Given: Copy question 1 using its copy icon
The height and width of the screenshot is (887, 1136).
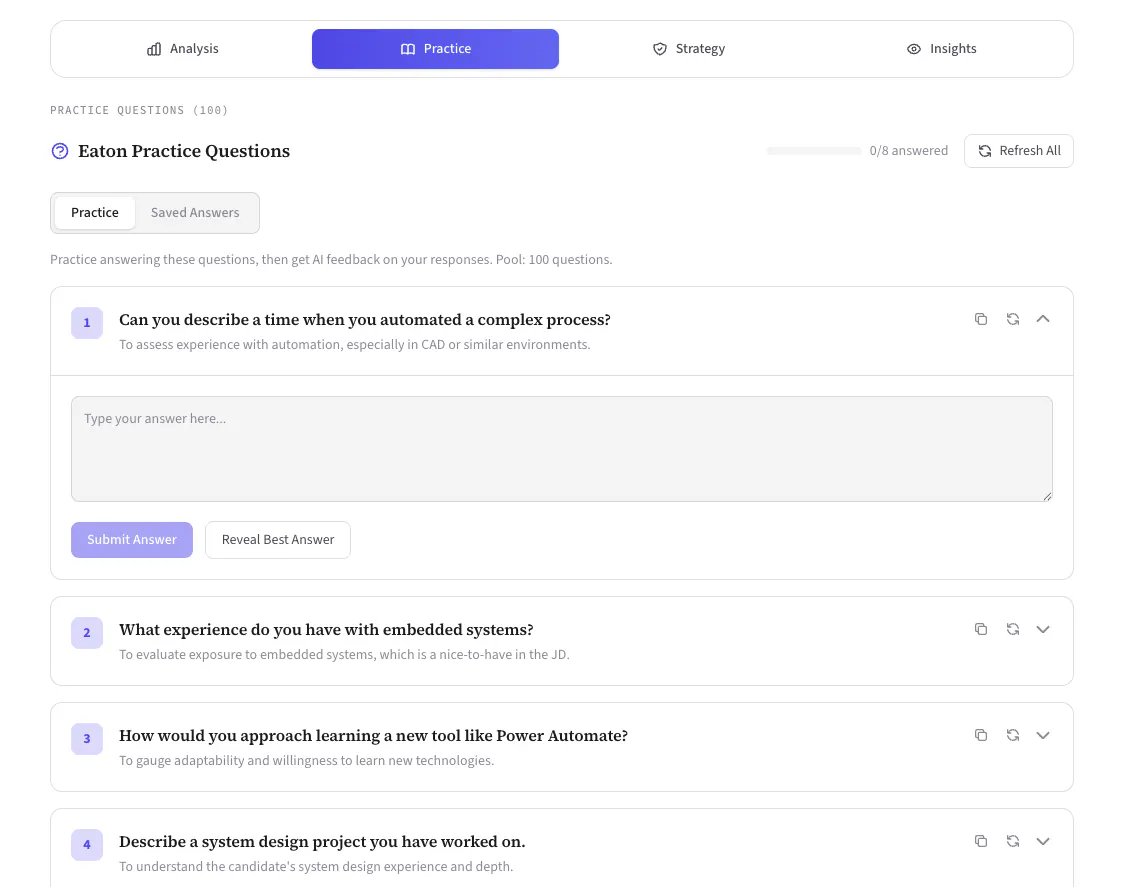Looking at the screenshot, I should (x=980, y=319).
